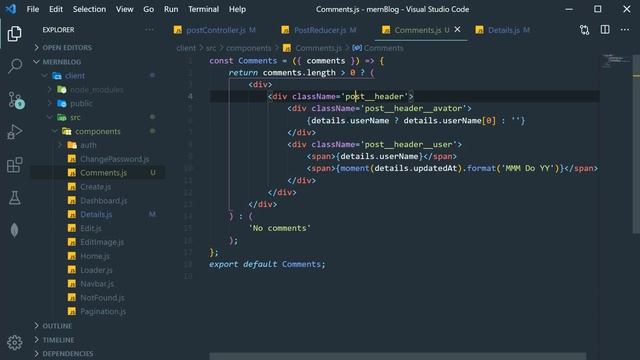
Task: Open the Extensions view
Action: [x=15, y=165]
